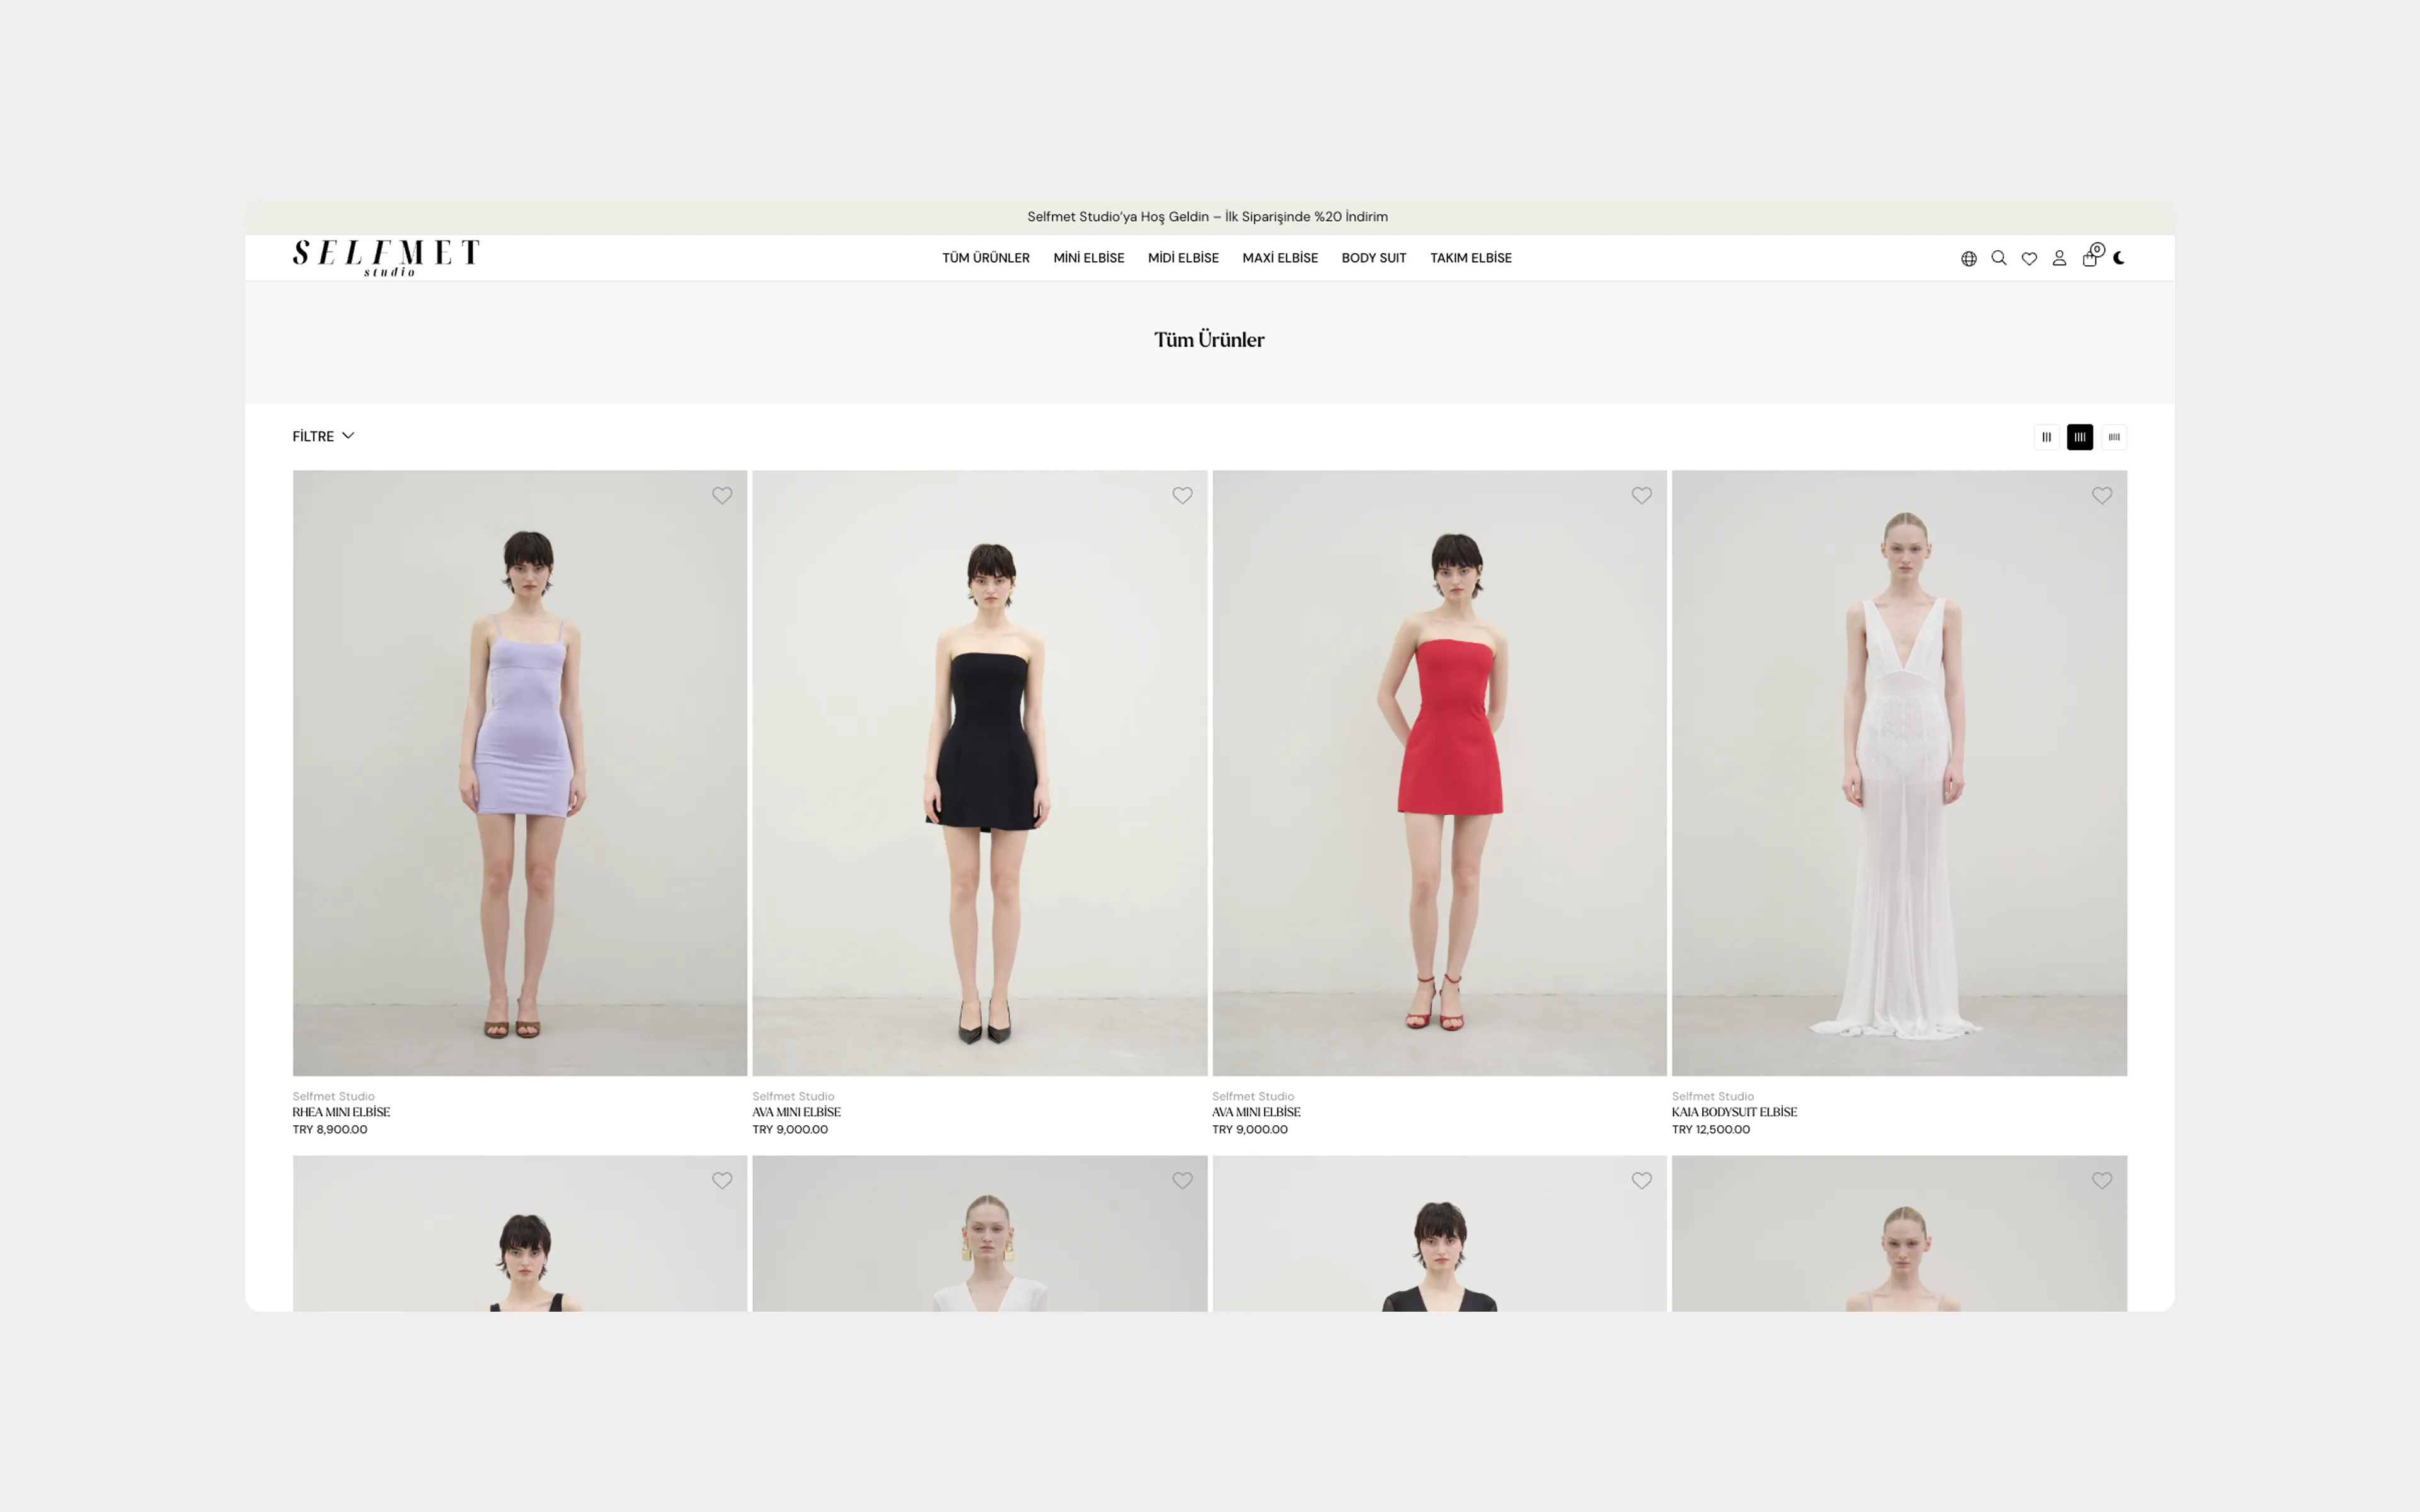View the lilac Rhea mini dress photo
The image size is (2420, 1512).
520,773
